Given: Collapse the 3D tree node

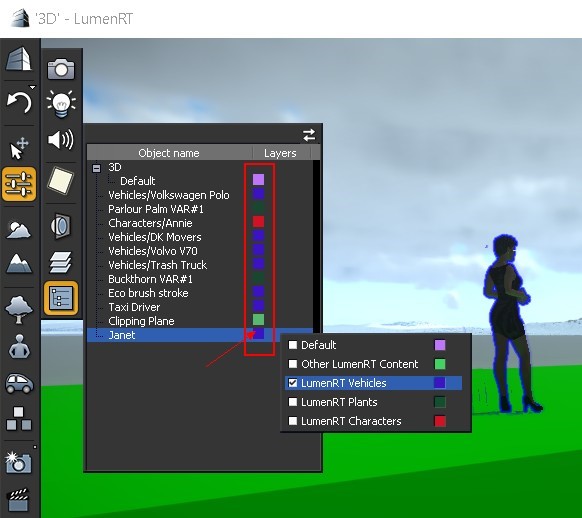Looking at the screenshot, I should pyautogui.click(x=97, y=168).
